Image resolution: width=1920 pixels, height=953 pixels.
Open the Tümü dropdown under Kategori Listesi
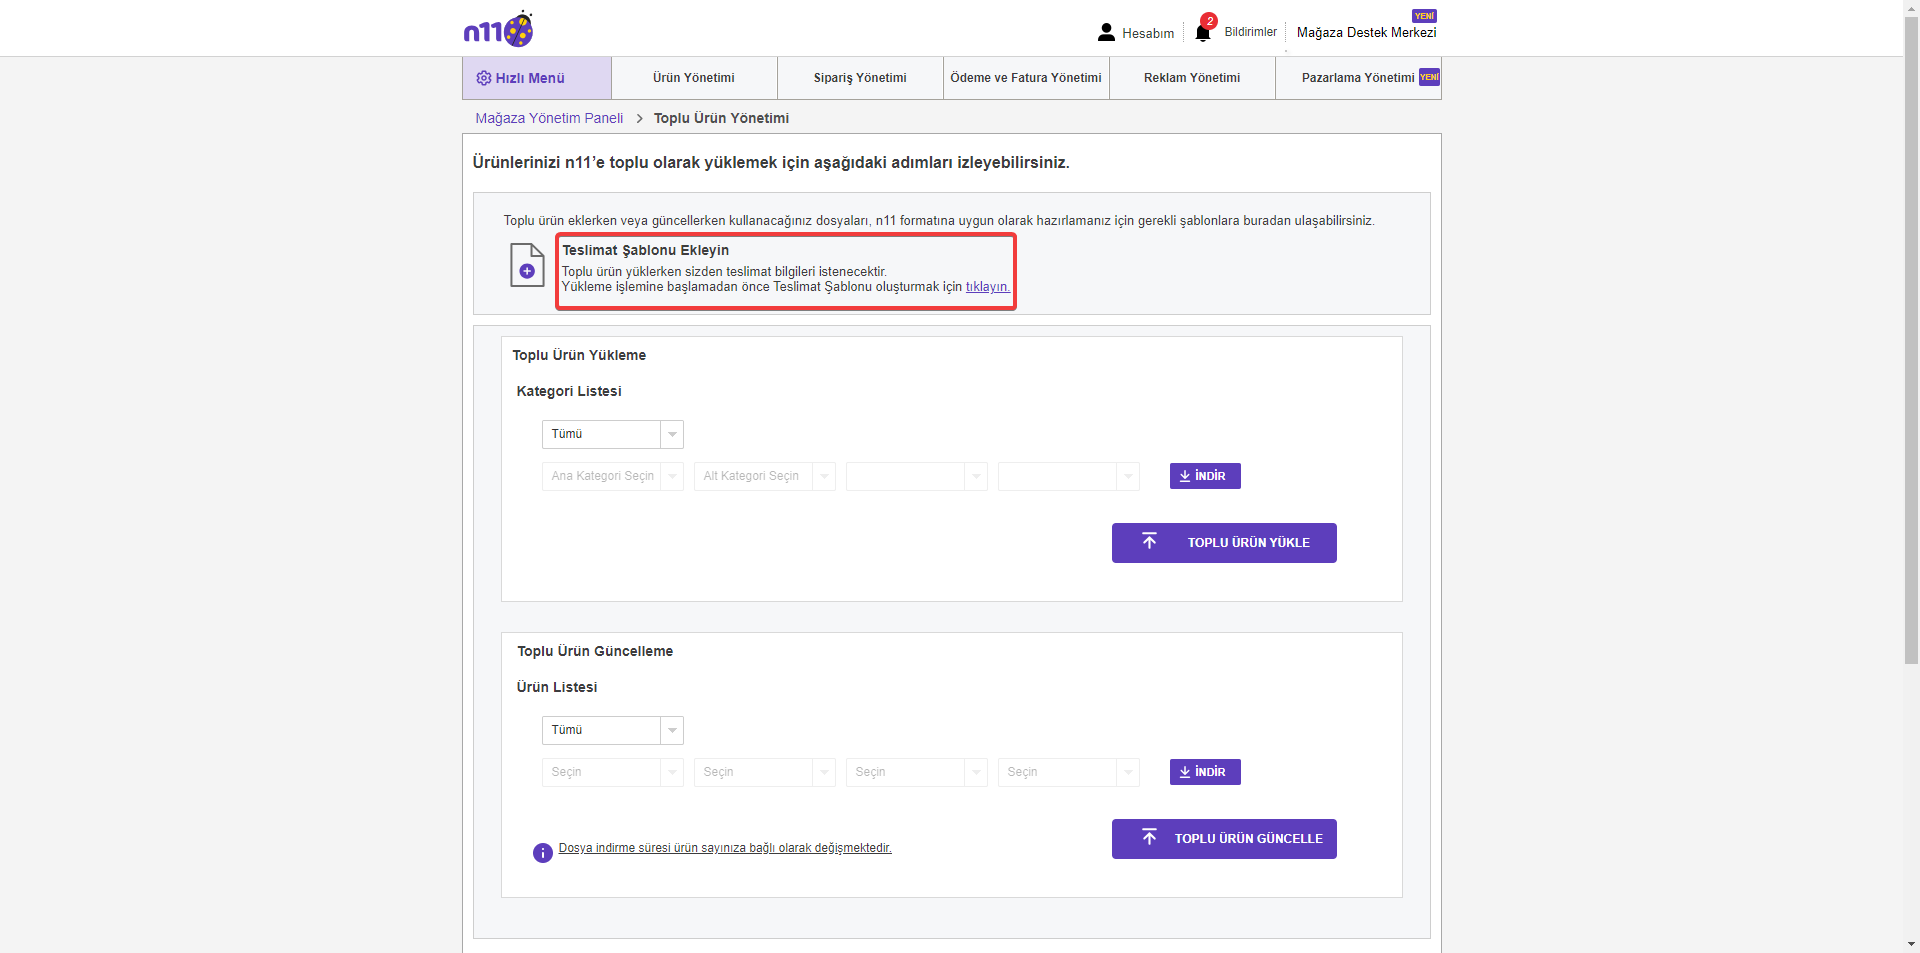click(613, 434)
